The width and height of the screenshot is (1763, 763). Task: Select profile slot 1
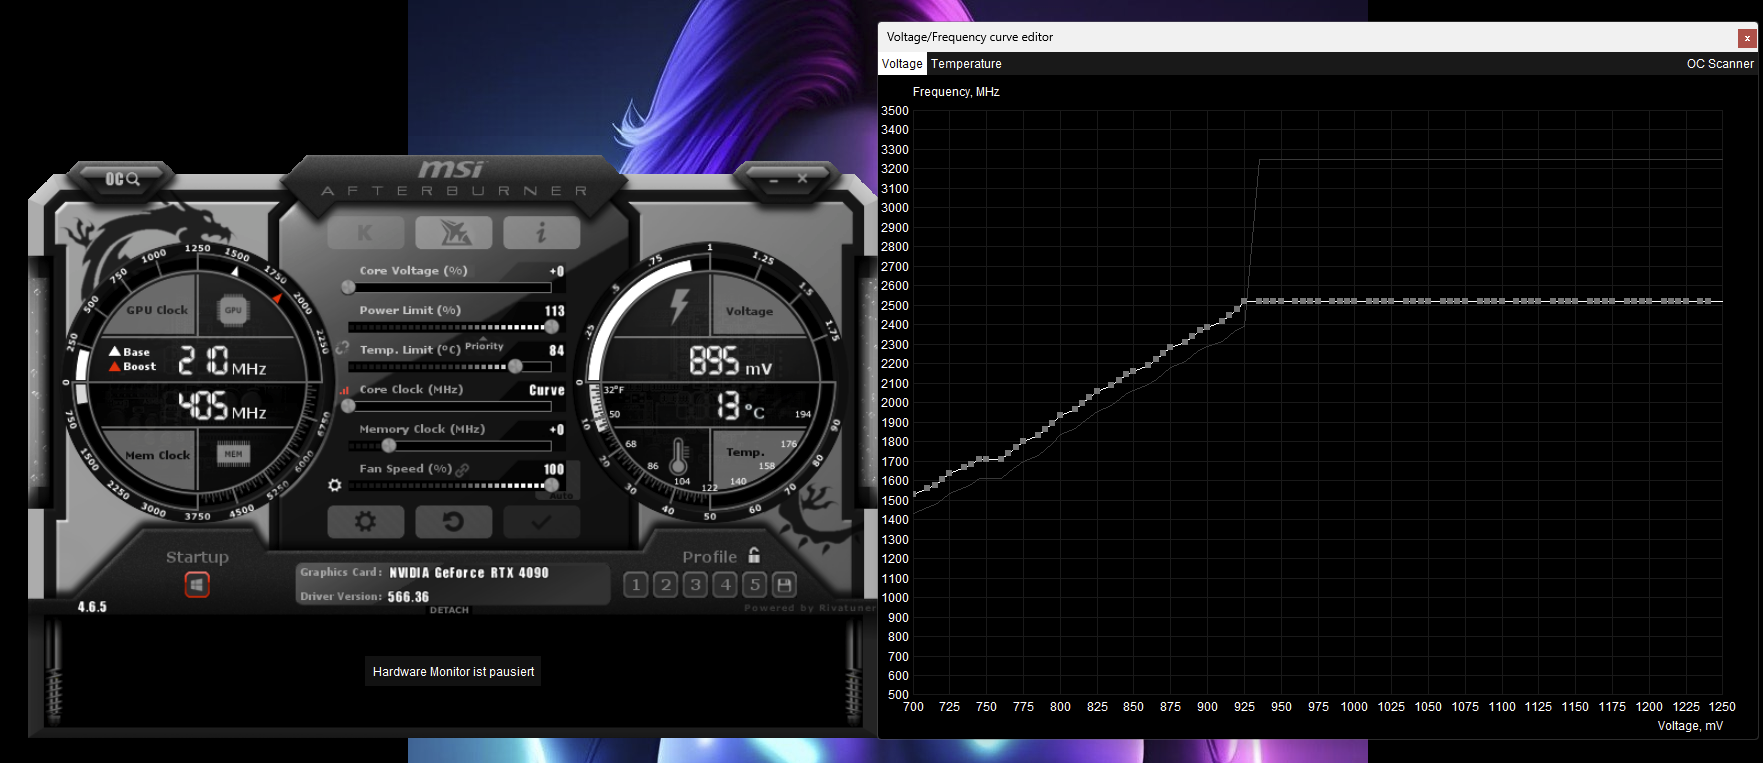pos(636,584)
